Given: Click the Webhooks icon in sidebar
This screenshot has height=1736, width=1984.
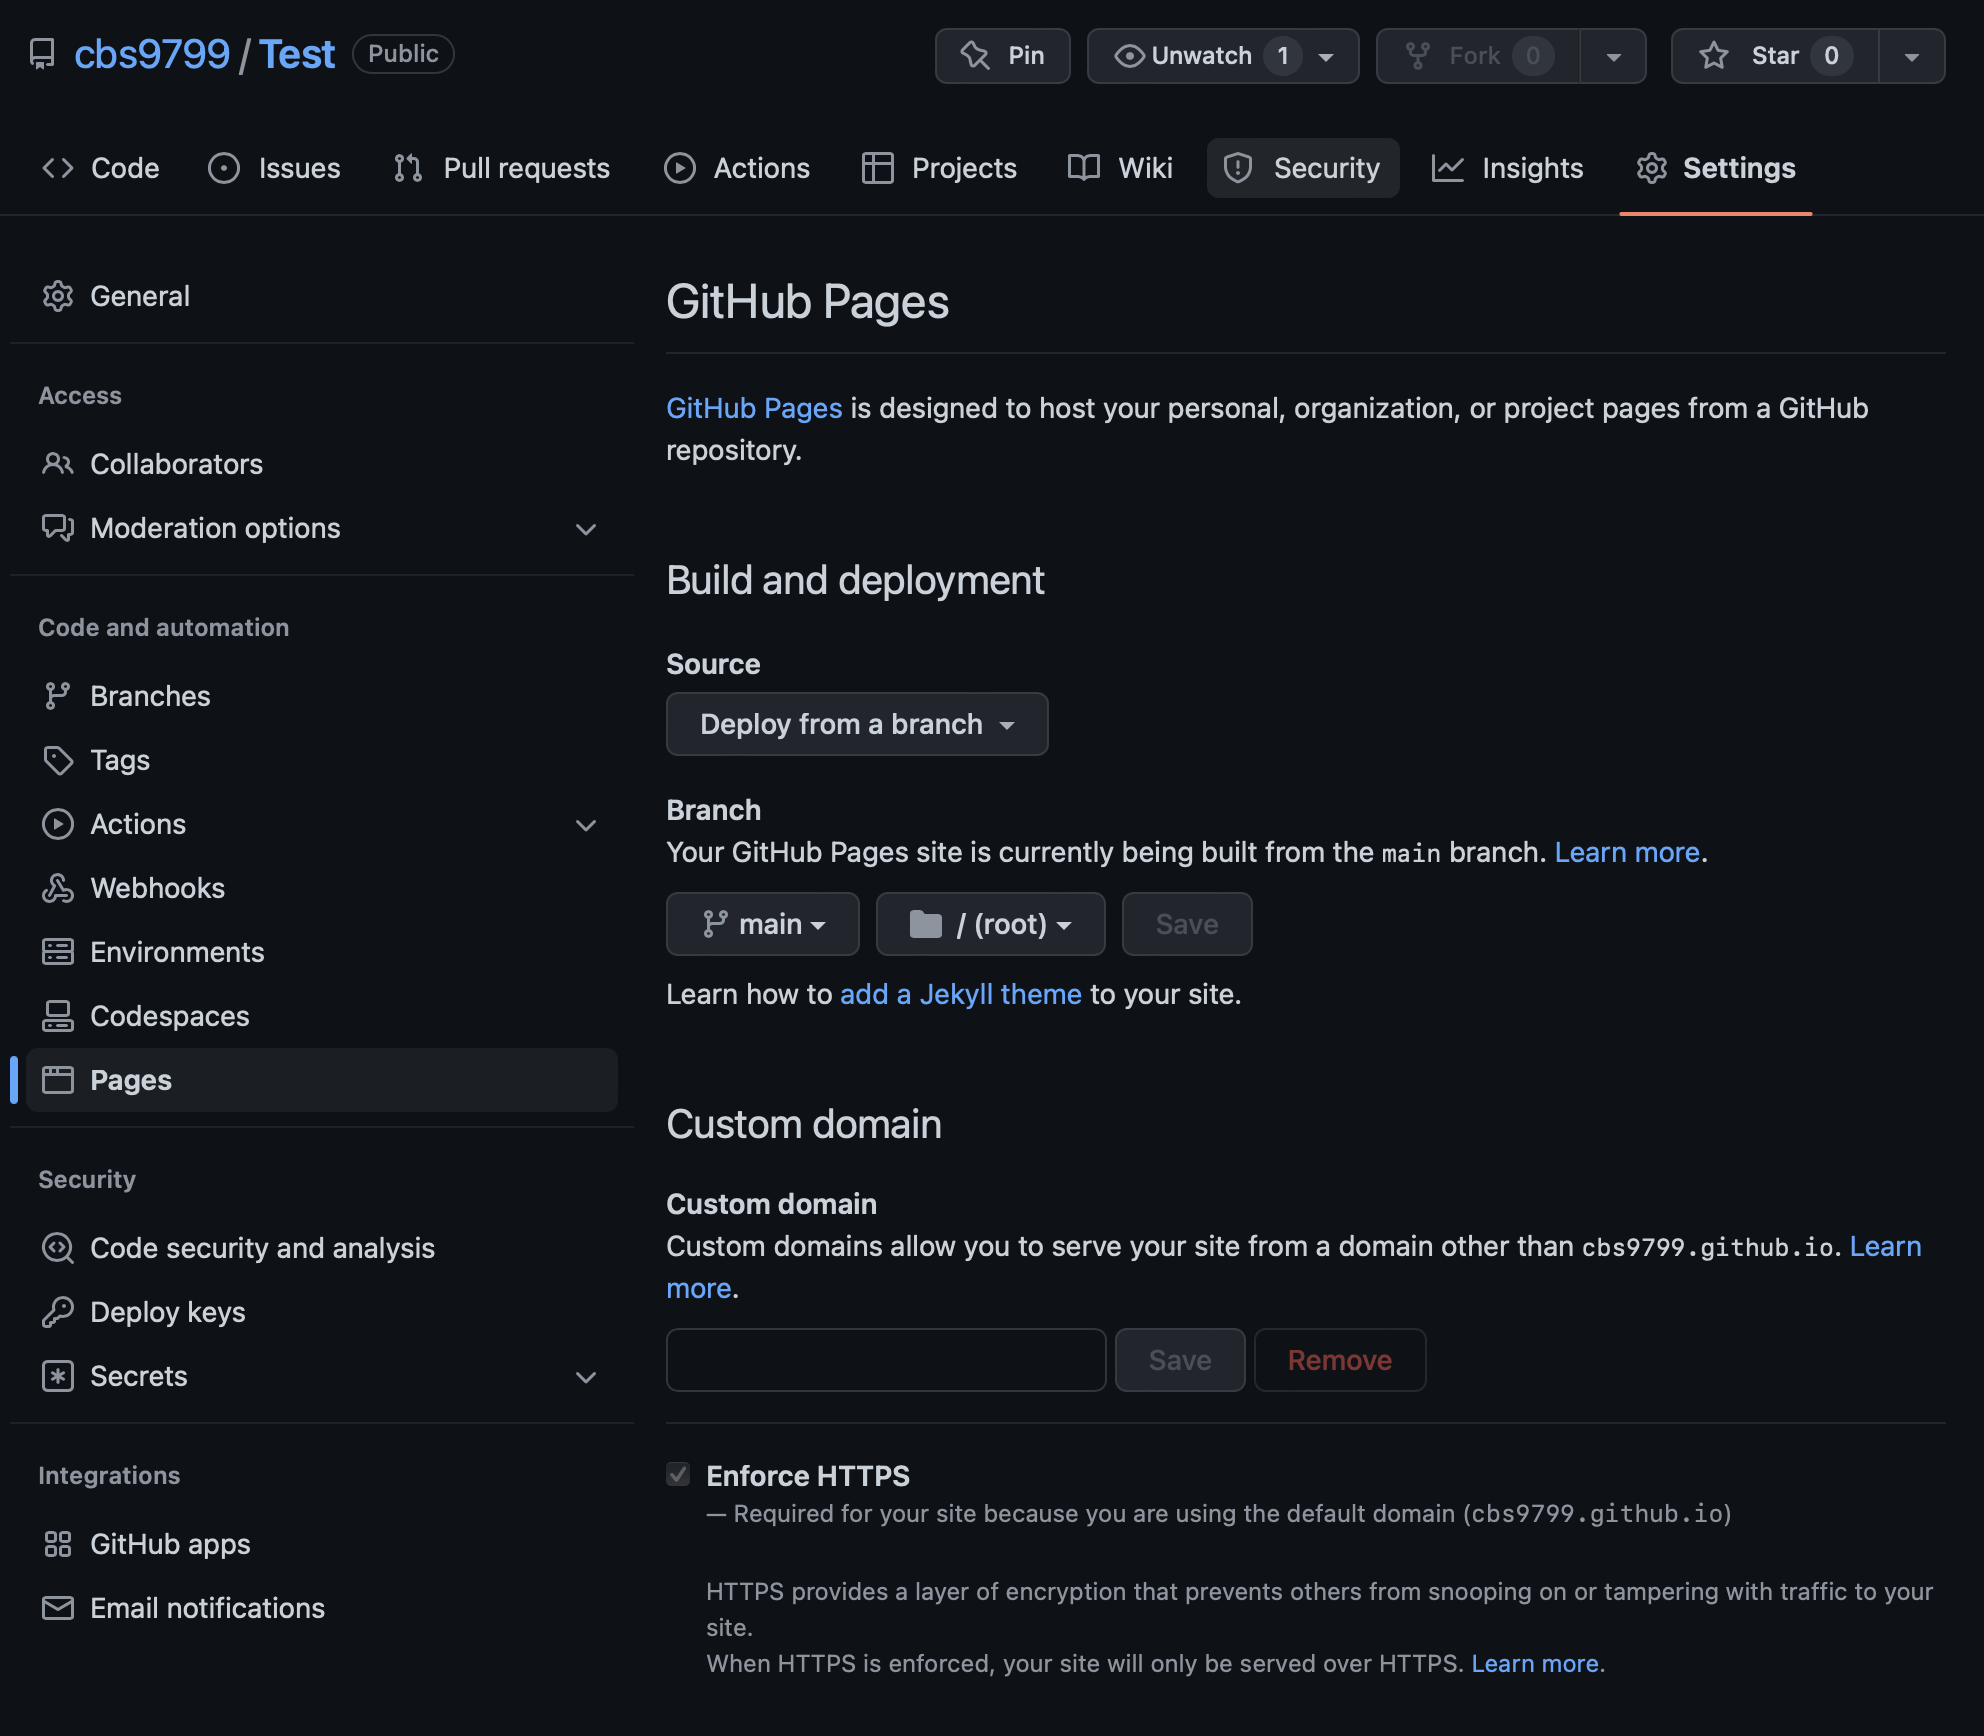Looking at the screenshot, I should point(57,888).
